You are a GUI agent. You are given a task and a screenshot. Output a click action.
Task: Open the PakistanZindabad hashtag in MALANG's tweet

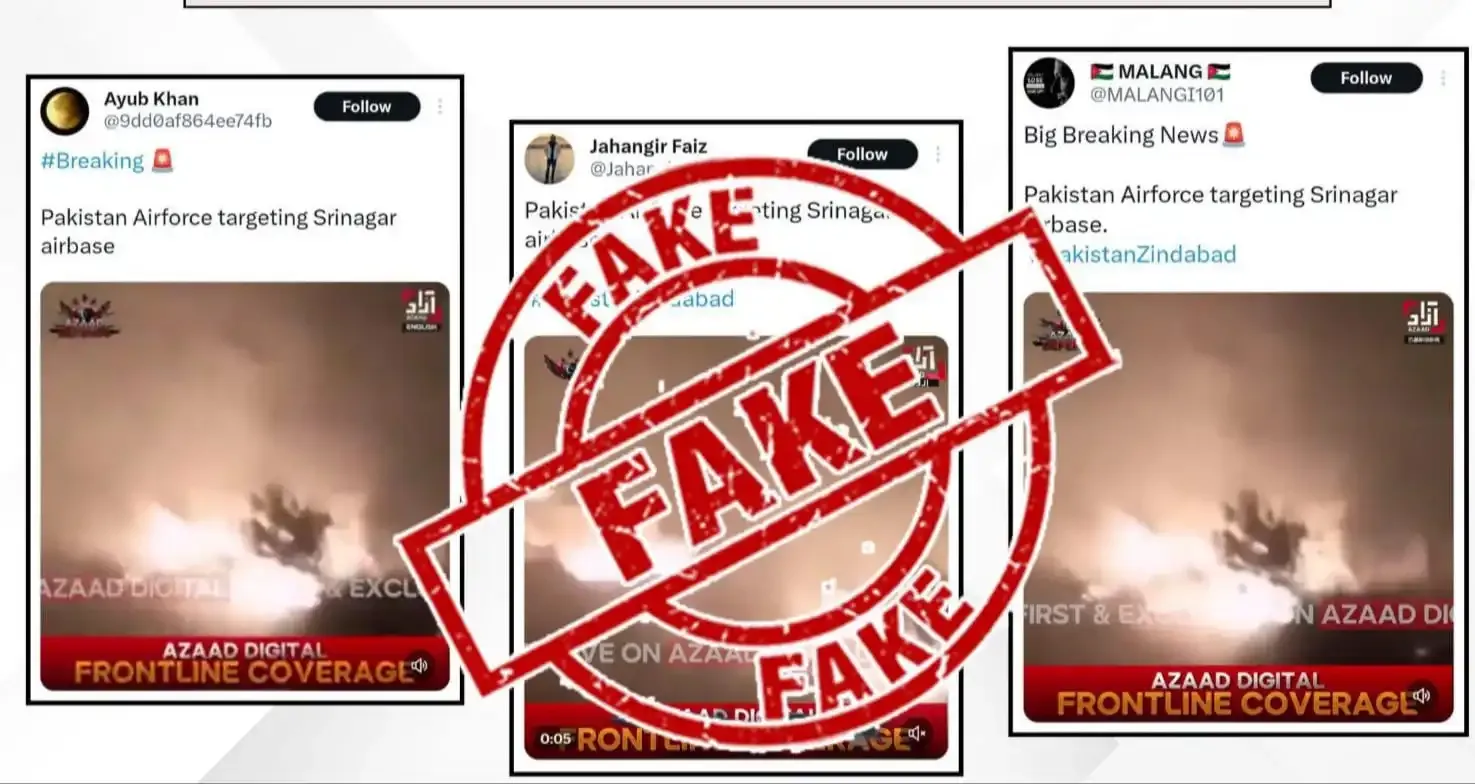coord(1135,254)
